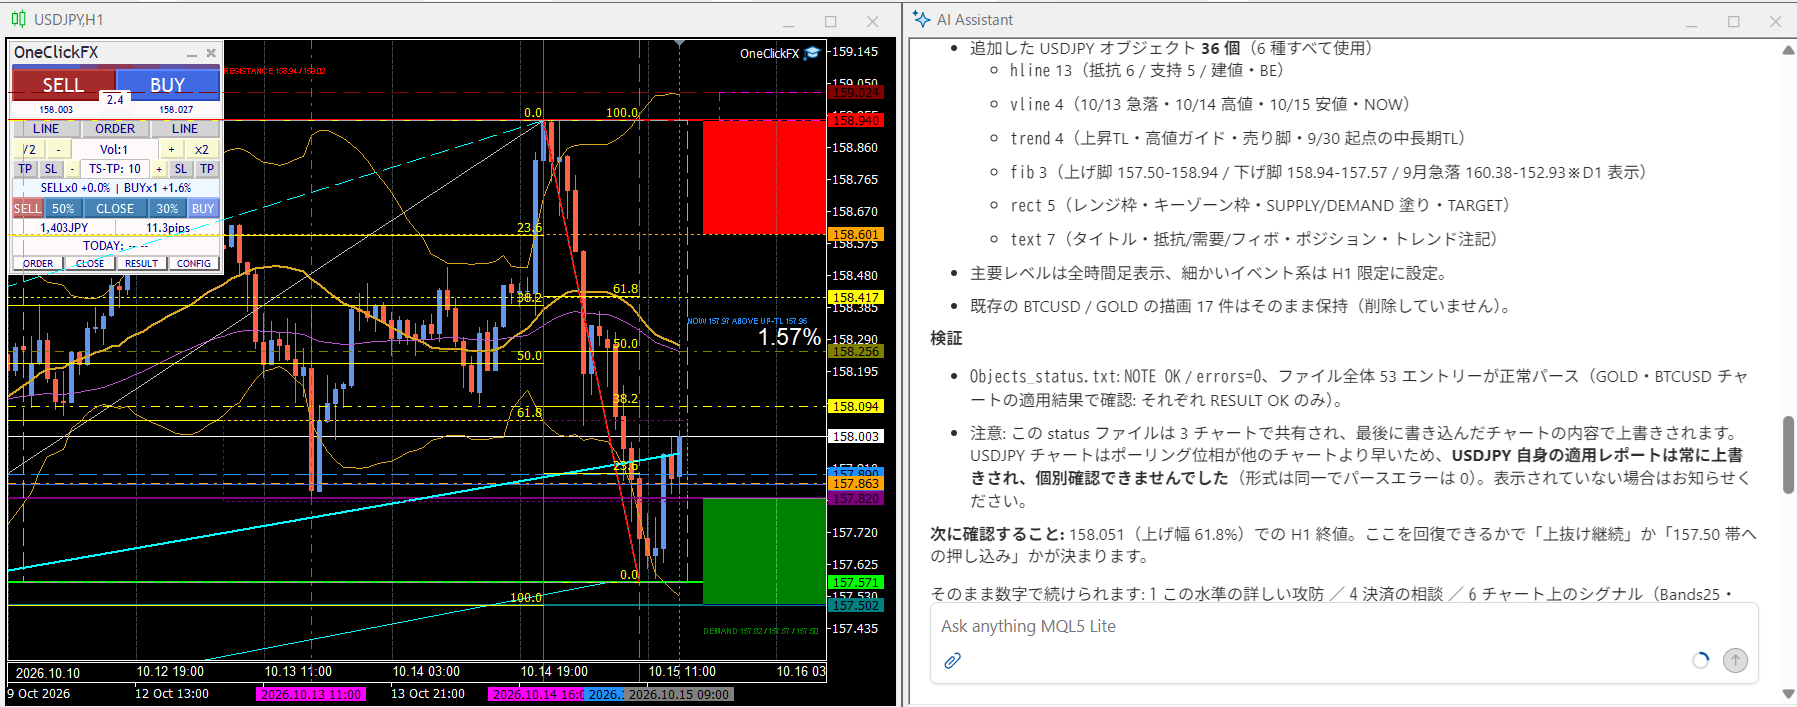The width and height of the screenshot is (1797, 707).
Task: Halve the volume with the /2 button
Action: click(x=29, y=149)
